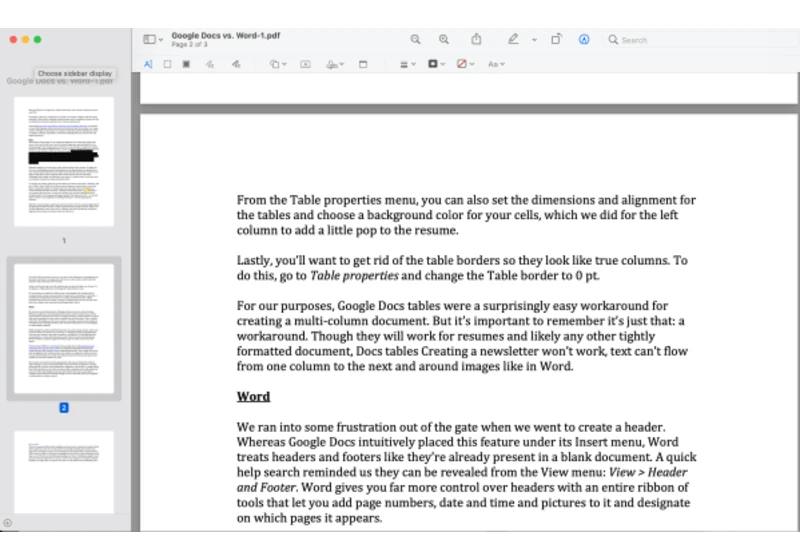Click the italic 'Table properties' text

pyautogui.click(x=354, y=275)
